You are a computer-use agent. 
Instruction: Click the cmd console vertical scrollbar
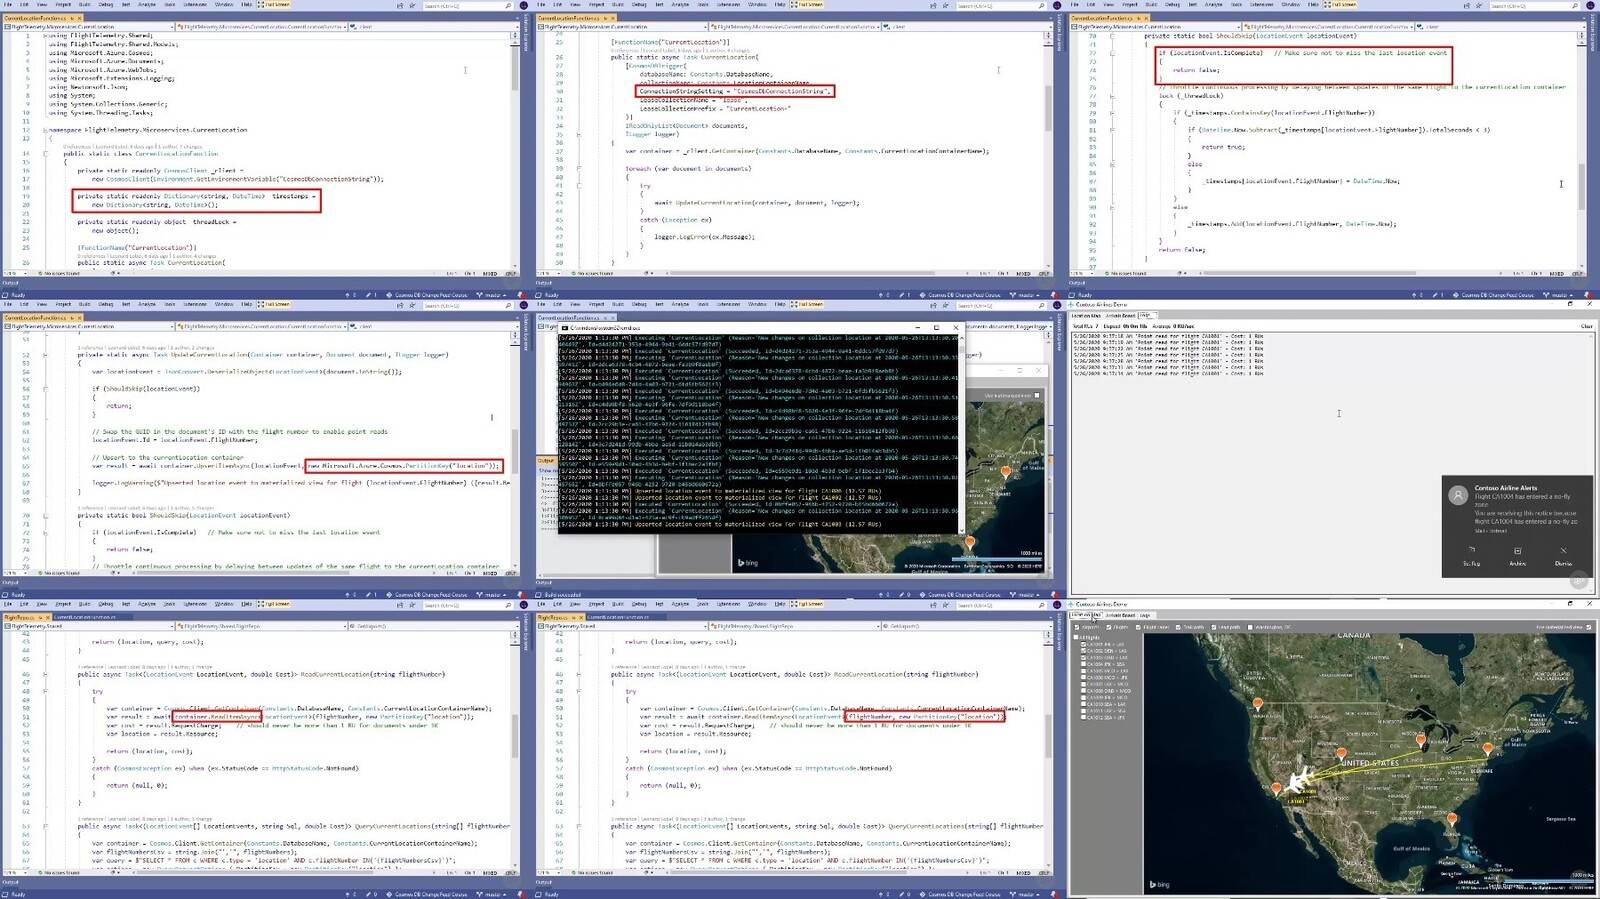tap(962, 432)
